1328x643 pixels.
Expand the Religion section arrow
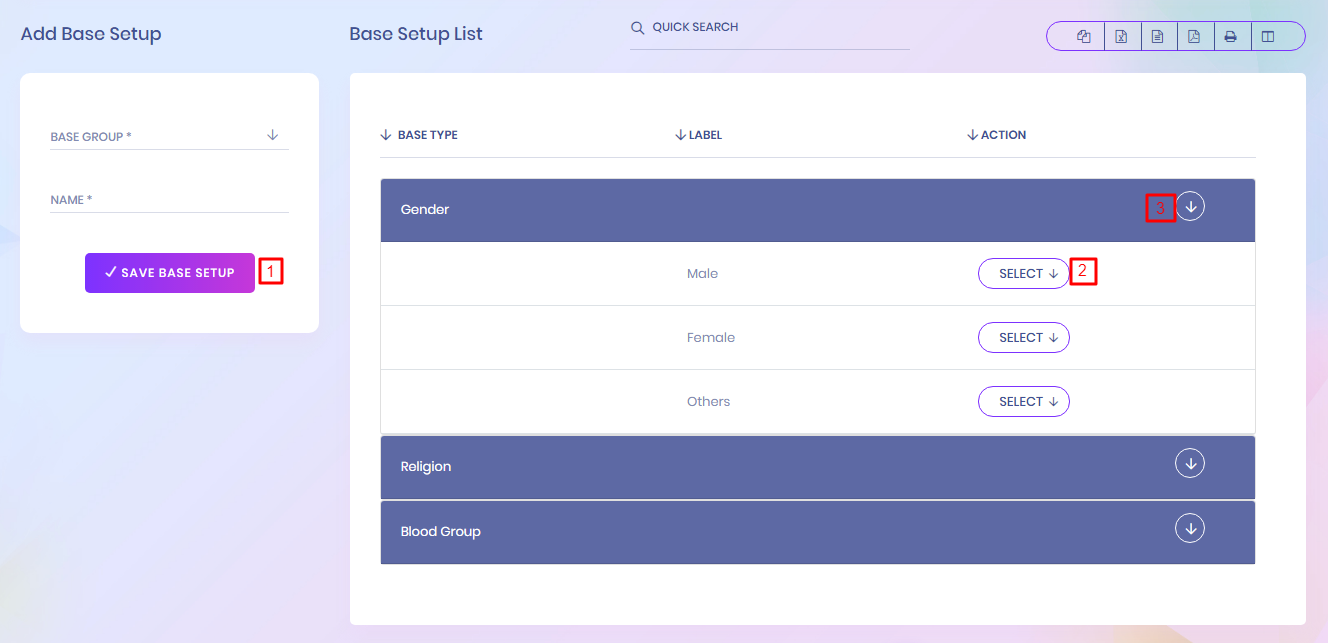[1190, 464]
